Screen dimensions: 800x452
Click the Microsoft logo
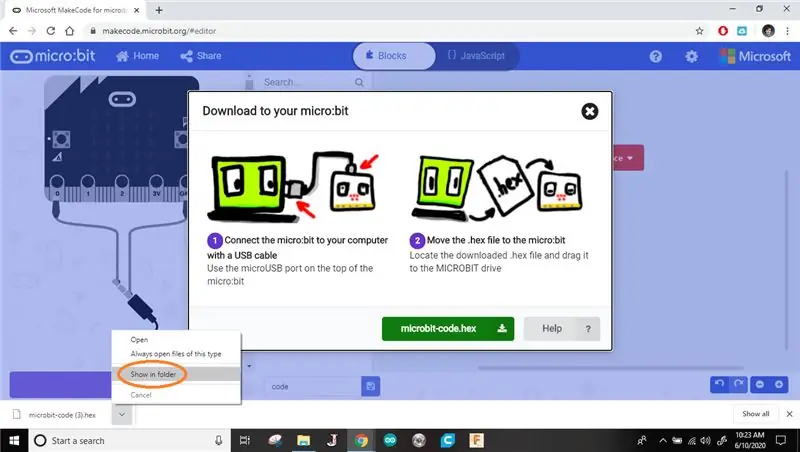(755, 56)
